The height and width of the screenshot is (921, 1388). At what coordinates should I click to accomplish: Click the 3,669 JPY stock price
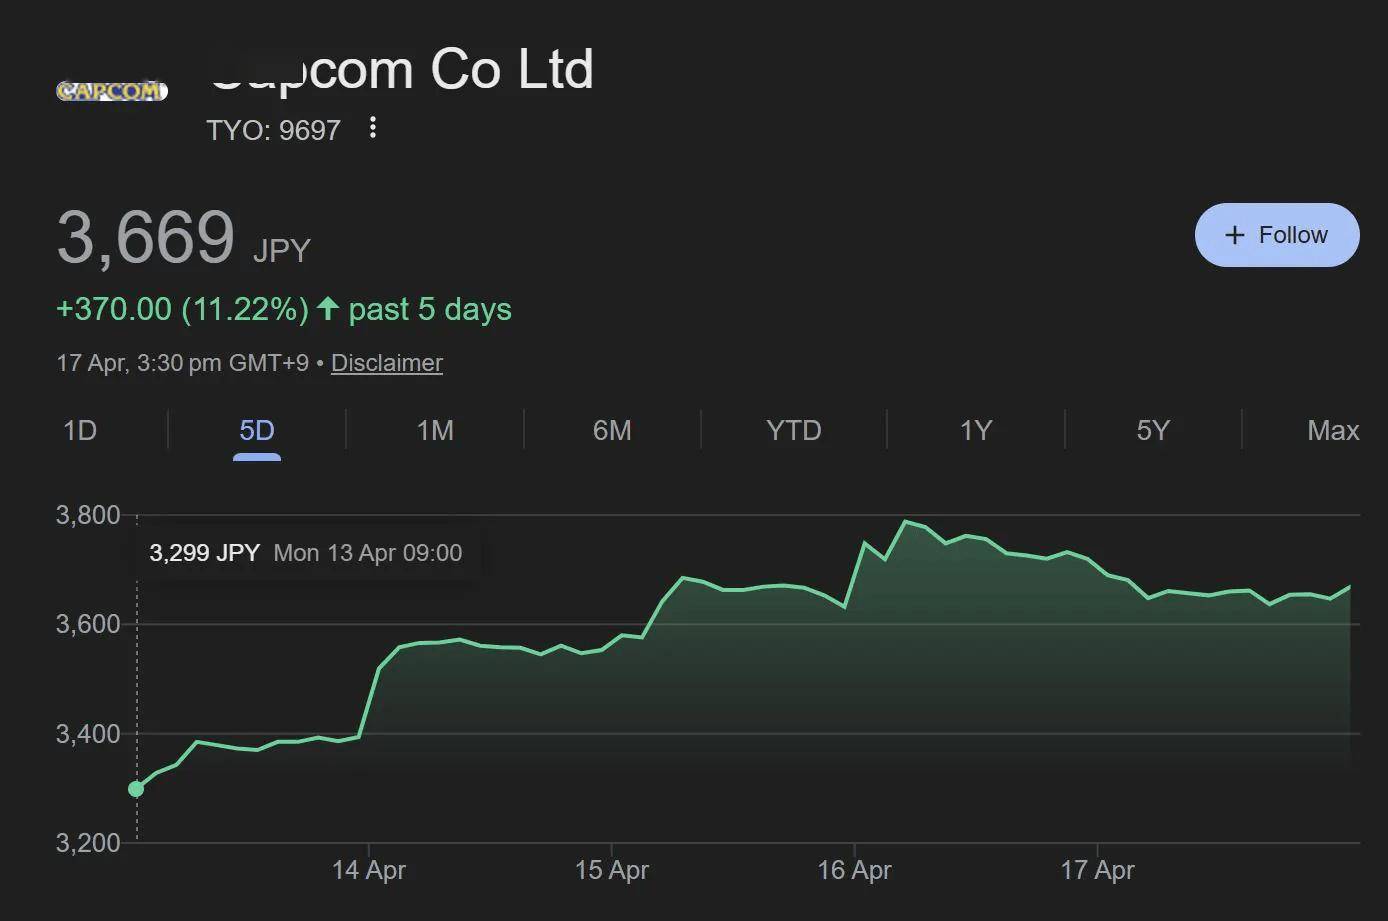click(x=146, y=238)
